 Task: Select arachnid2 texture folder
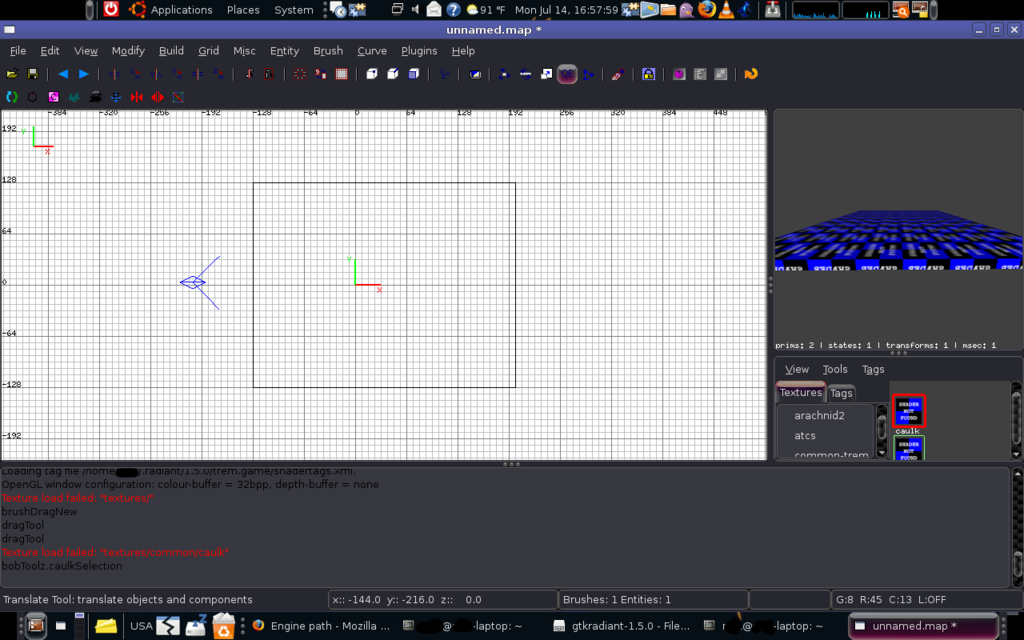coord(819,415)
